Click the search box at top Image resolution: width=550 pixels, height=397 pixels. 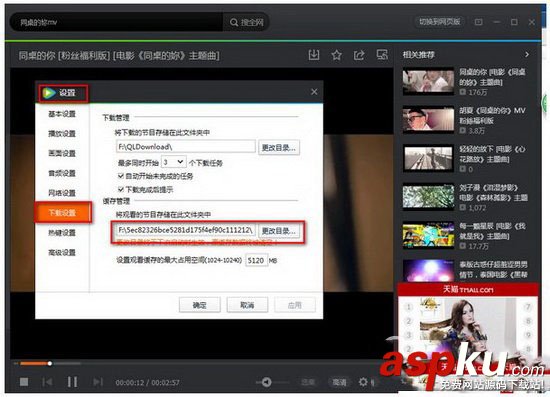pyautogui.click(x=117, y=22)
